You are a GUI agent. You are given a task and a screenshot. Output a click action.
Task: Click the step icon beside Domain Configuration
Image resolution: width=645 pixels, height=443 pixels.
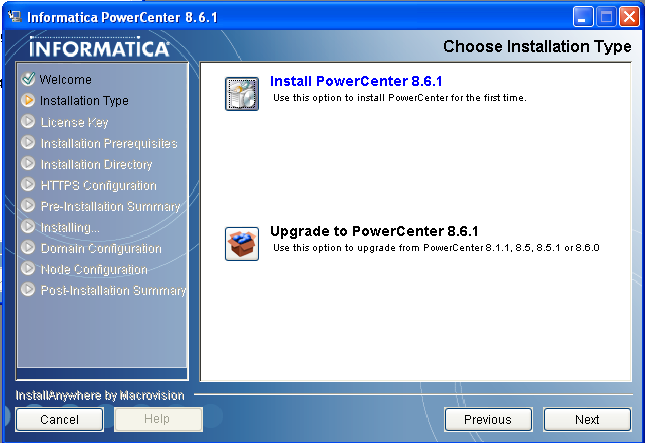28,247
